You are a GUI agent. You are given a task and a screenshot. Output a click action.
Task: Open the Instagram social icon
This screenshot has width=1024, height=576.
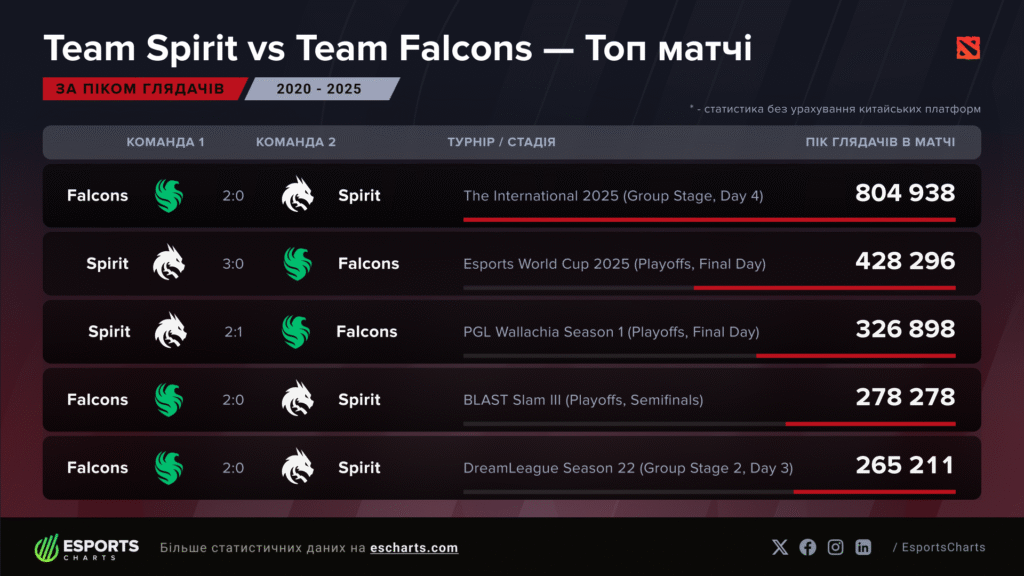[x=835, y=547]
